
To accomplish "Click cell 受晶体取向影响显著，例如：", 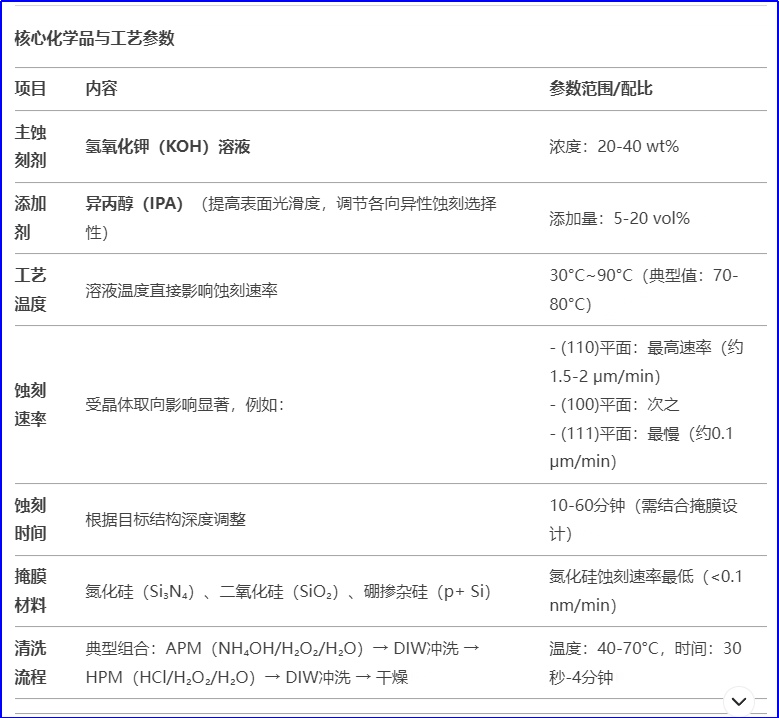I will [x=185, y=404].
